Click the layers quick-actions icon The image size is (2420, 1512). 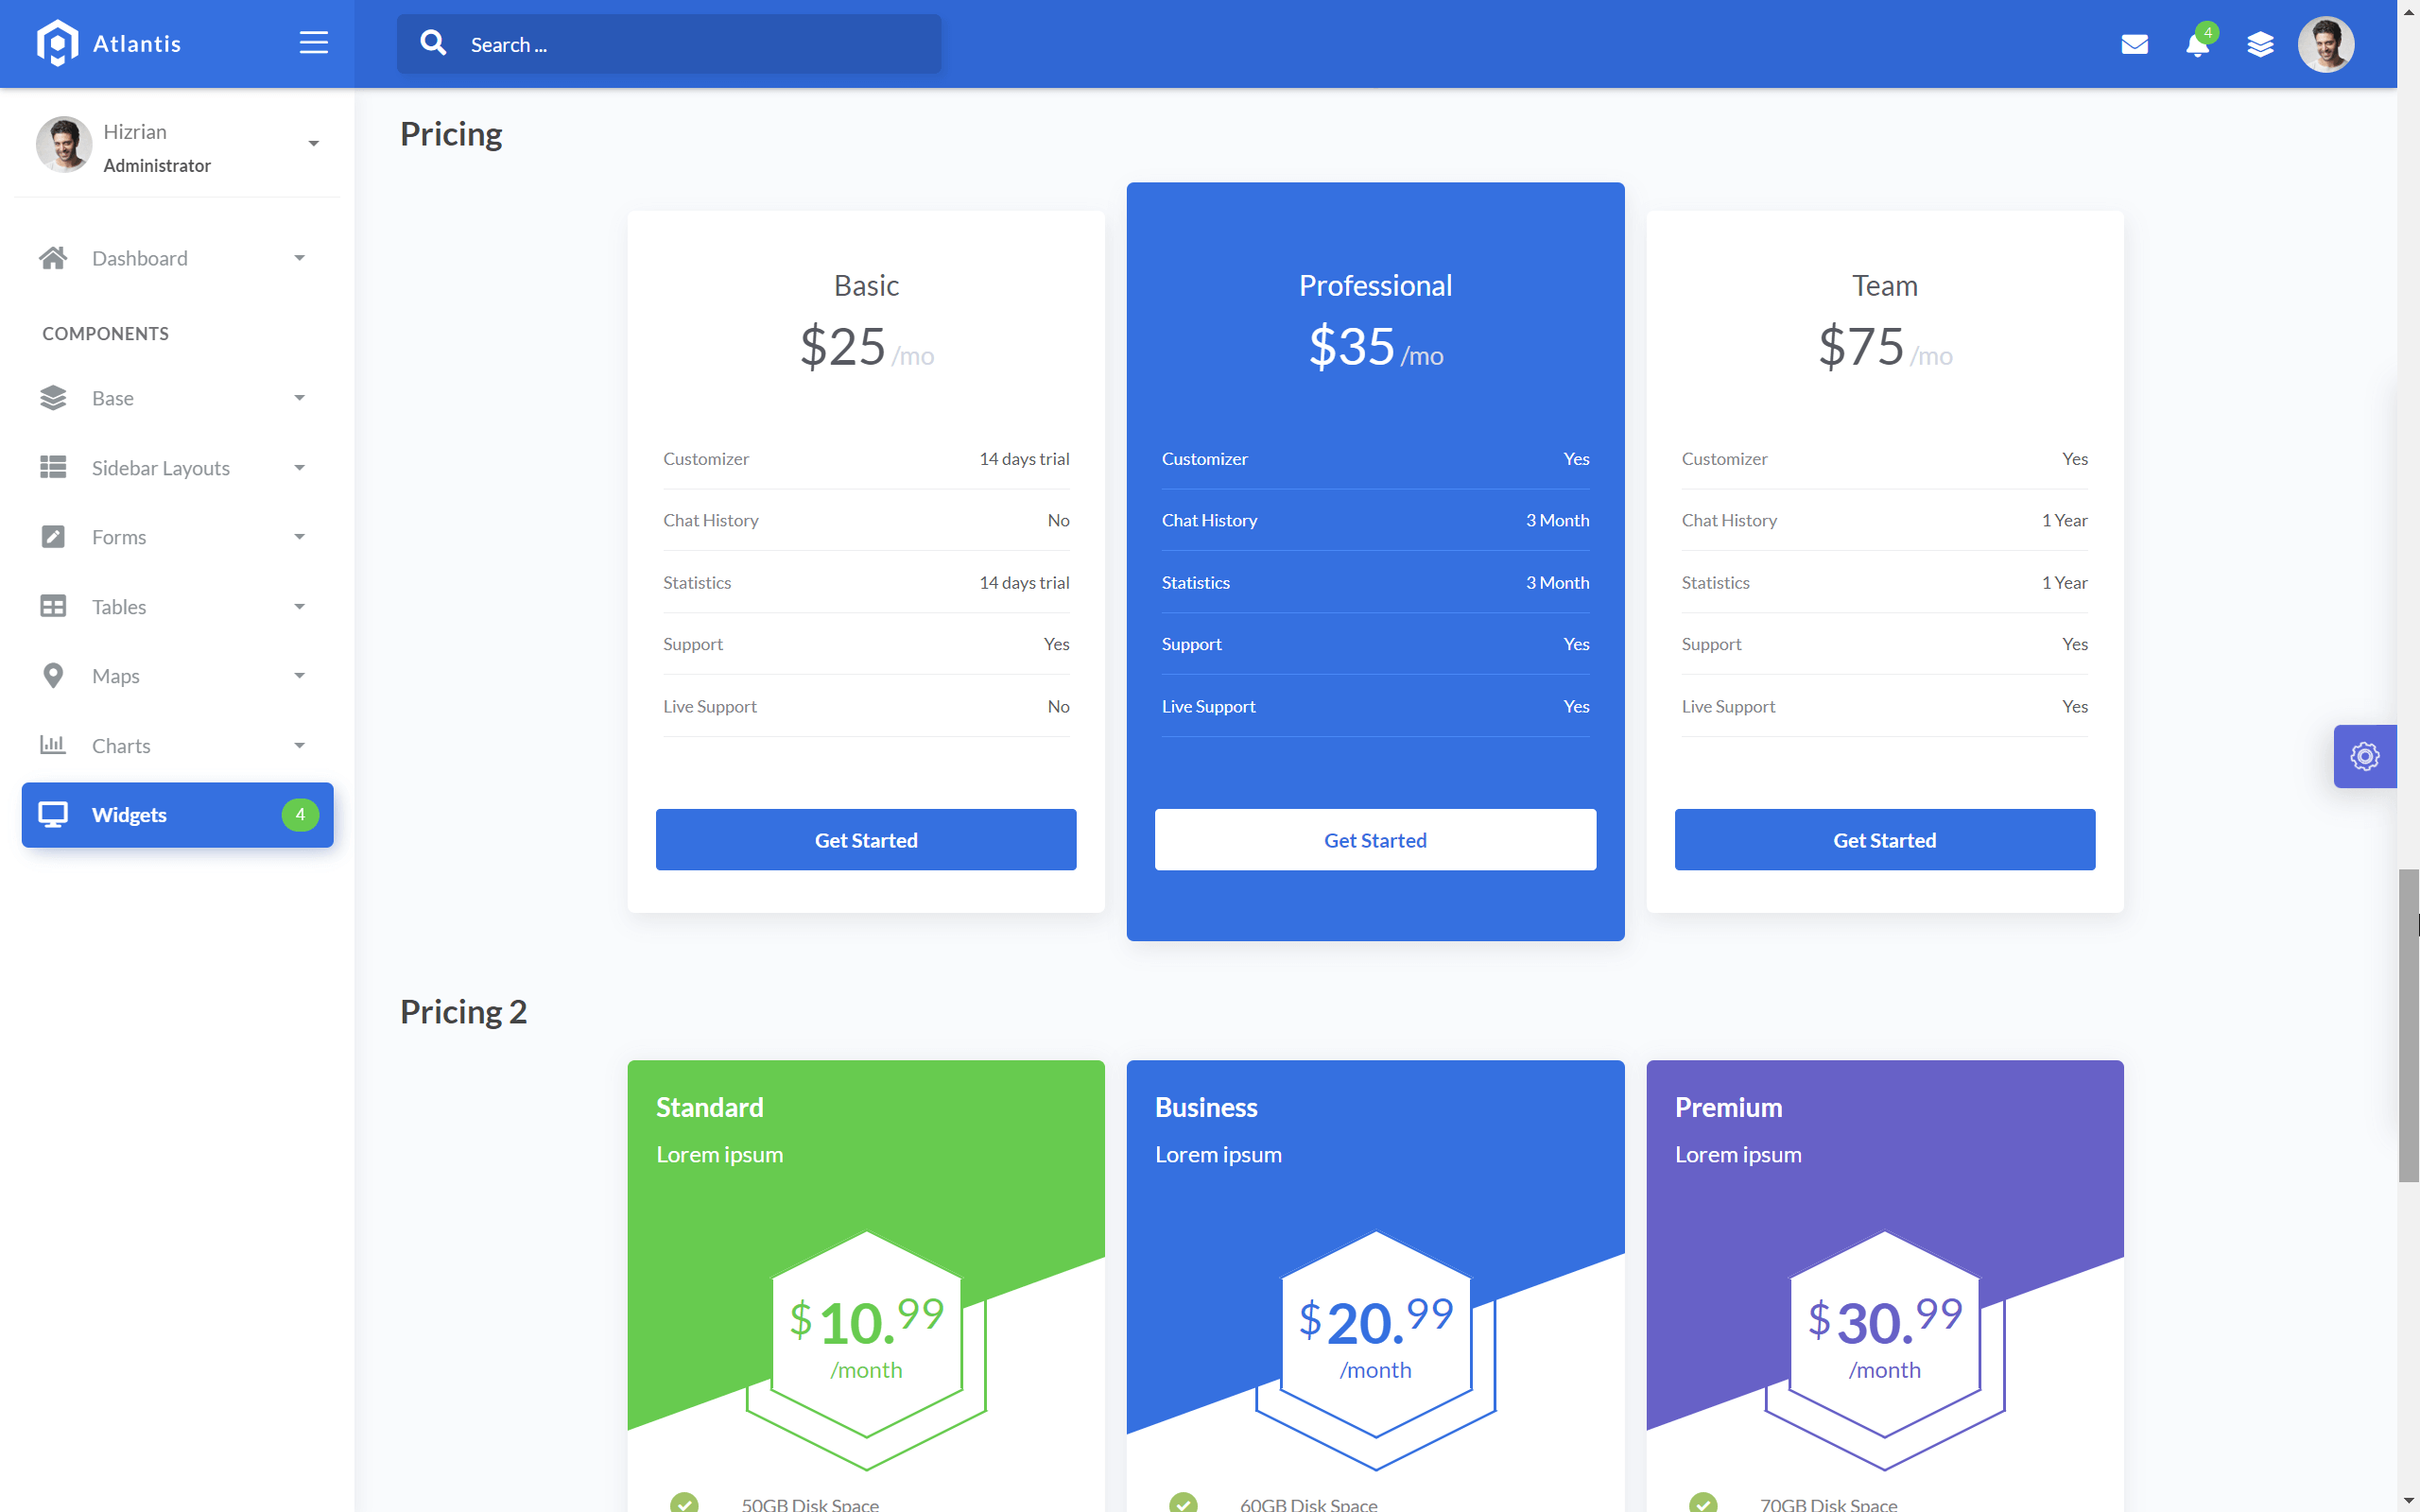click(x=2260, y=44)
